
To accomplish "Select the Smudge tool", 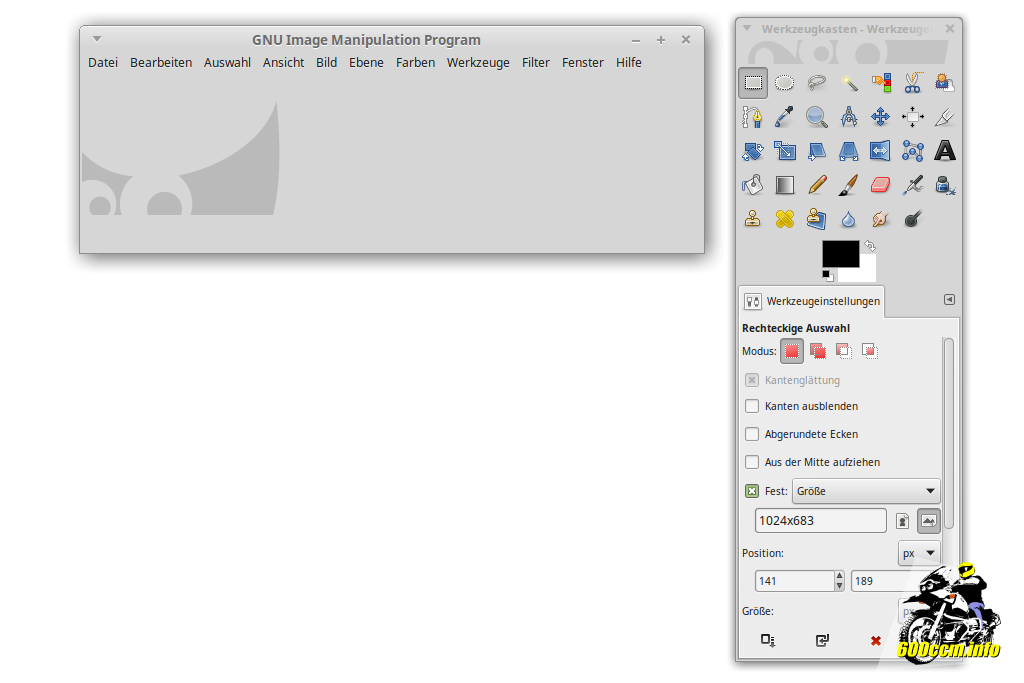I will tap(880, 219).
